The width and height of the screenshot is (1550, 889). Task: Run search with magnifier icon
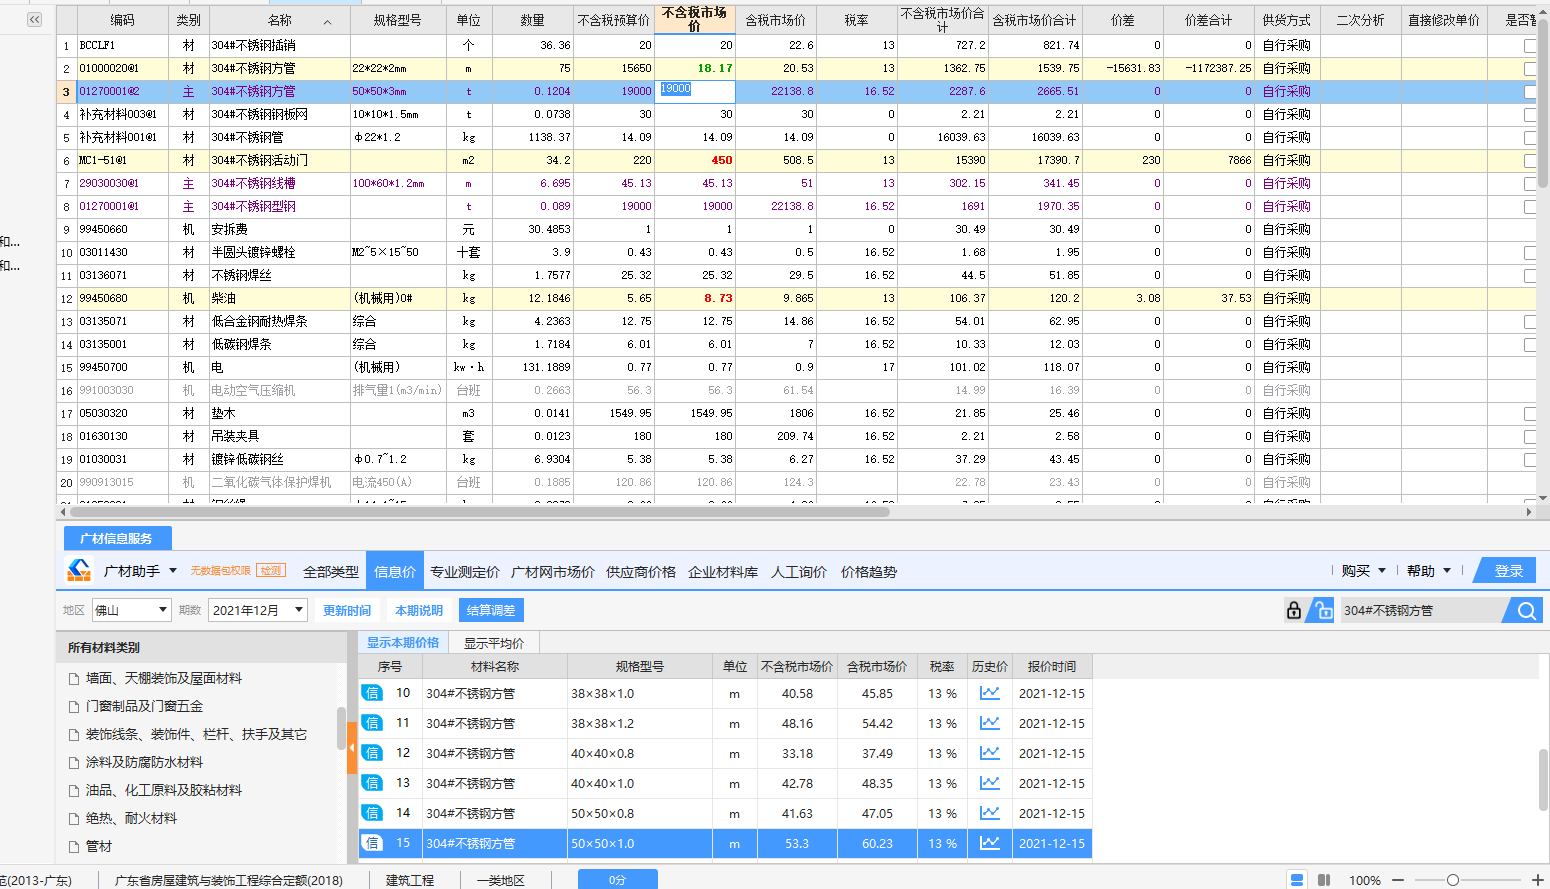[1526, 610]
